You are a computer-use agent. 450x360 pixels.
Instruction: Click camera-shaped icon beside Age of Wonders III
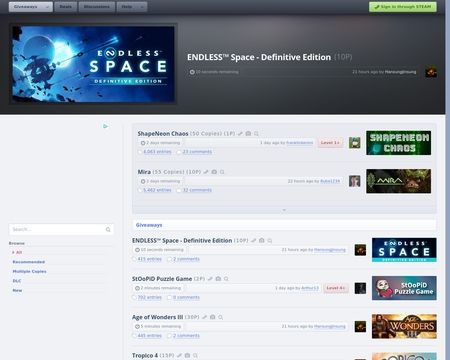coord(213,317)
